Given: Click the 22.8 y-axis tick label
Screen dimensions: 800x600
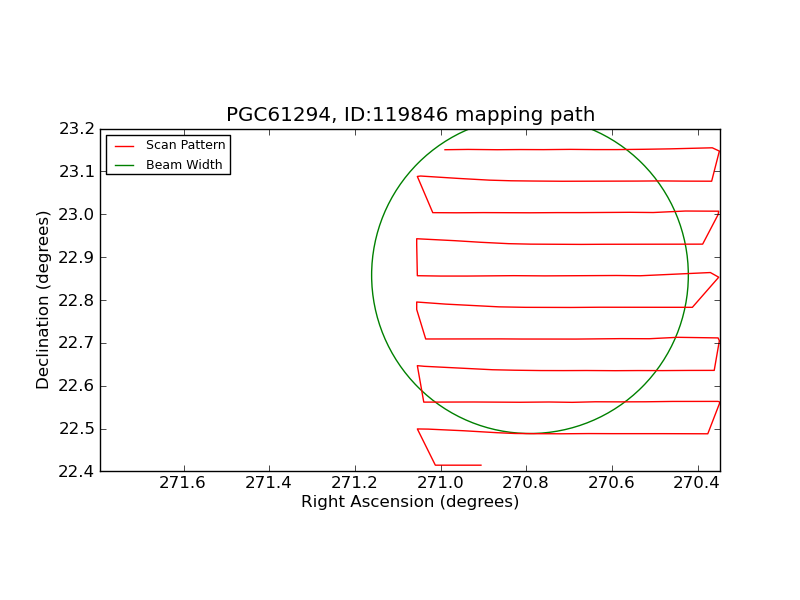Looking at the screenshot, I should (x=77, y=301).
